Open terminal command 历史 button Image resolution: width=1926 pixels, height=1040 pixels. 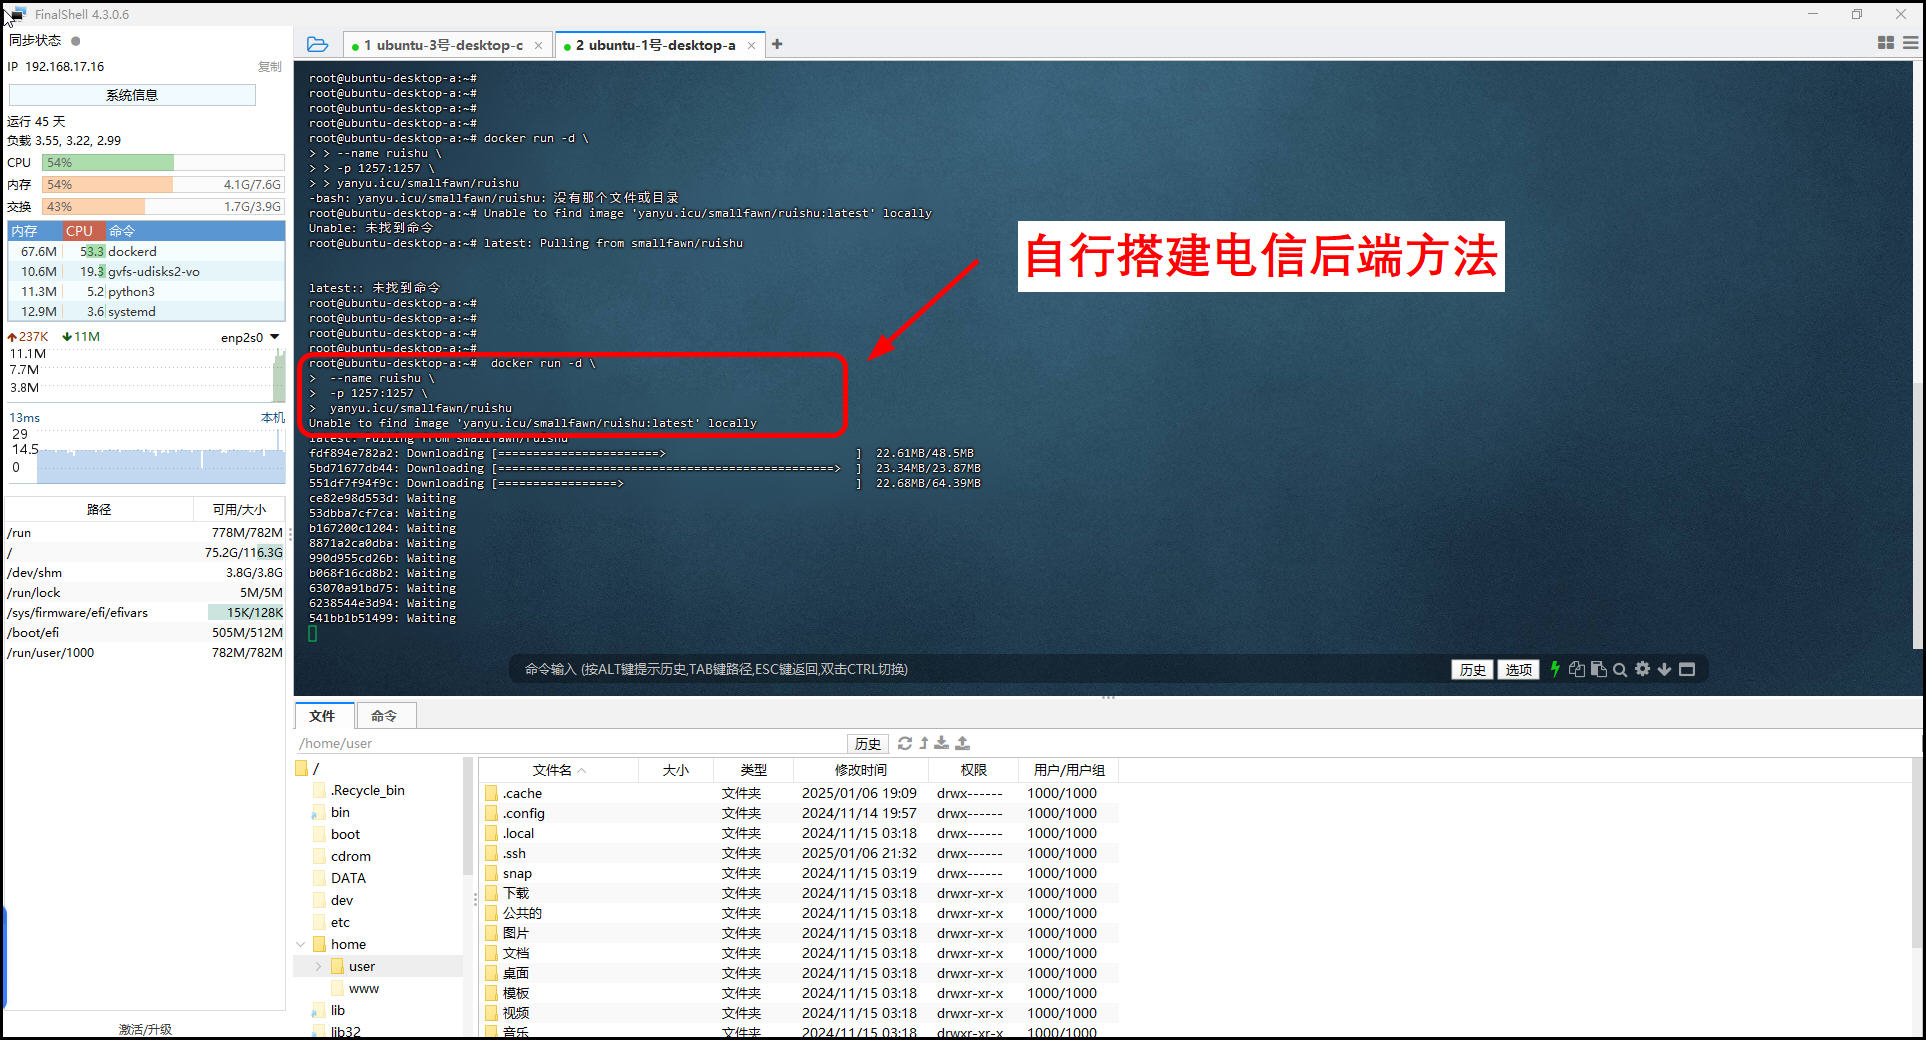pyautogui.click(x=1472, y=670)
